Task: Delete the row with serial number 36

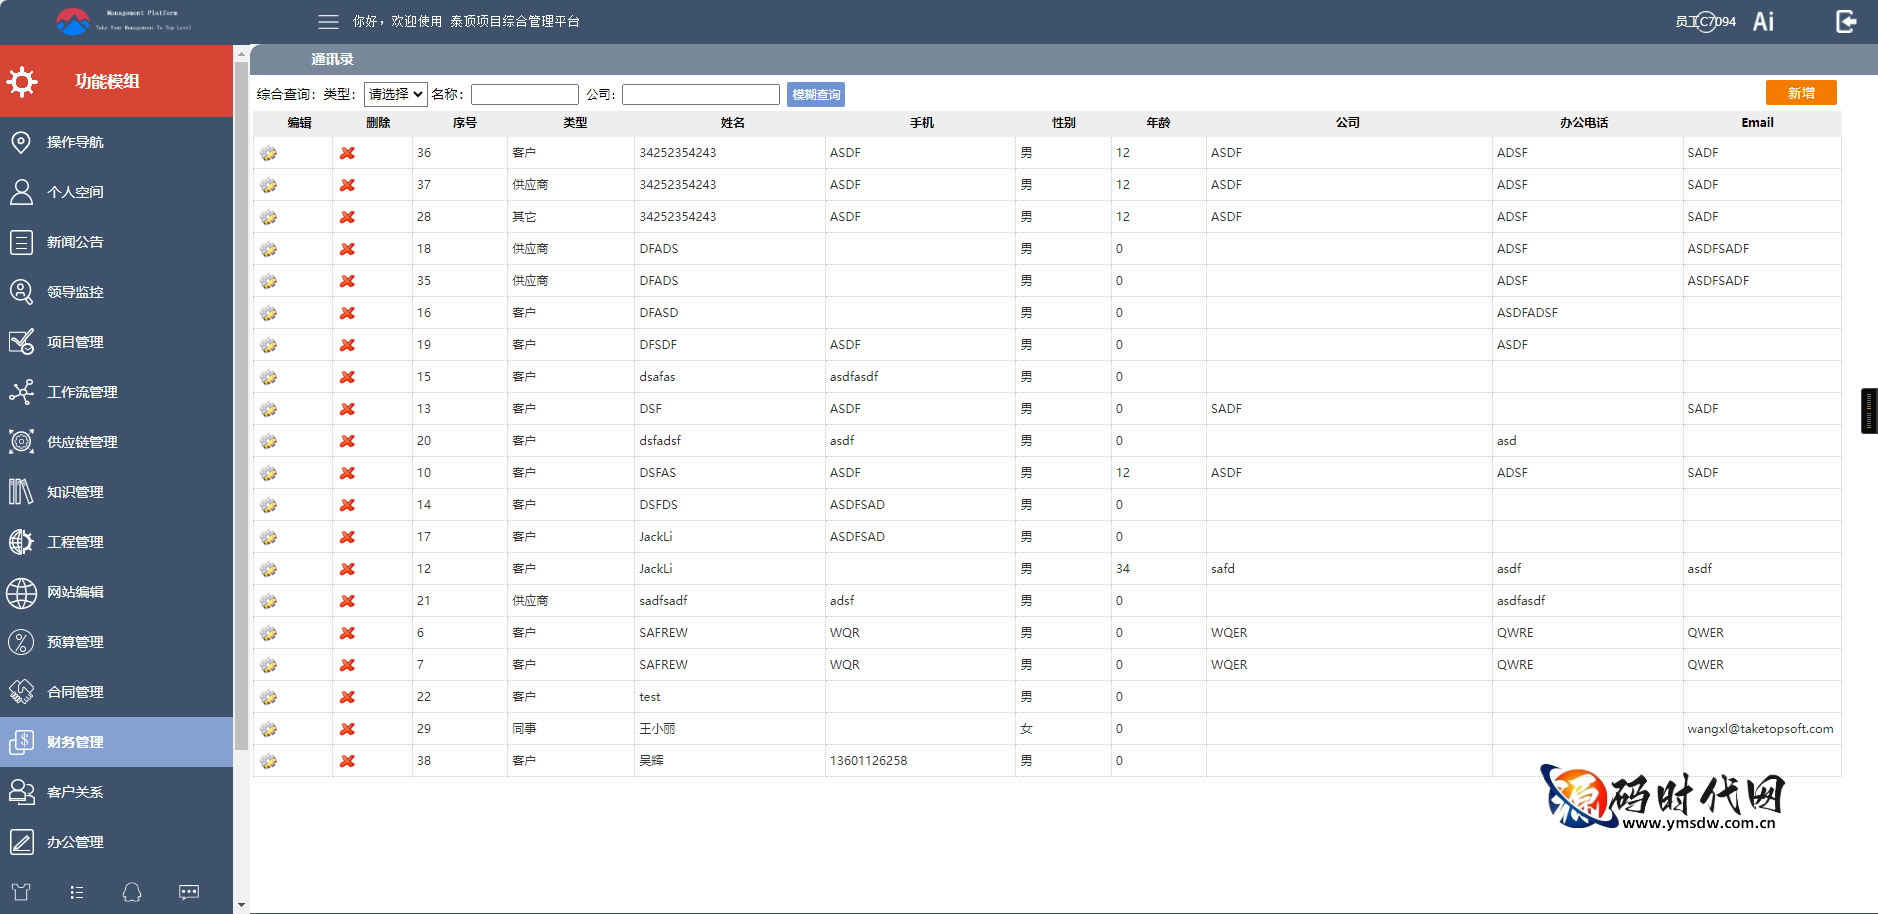Action: click(x=347, y=153)
